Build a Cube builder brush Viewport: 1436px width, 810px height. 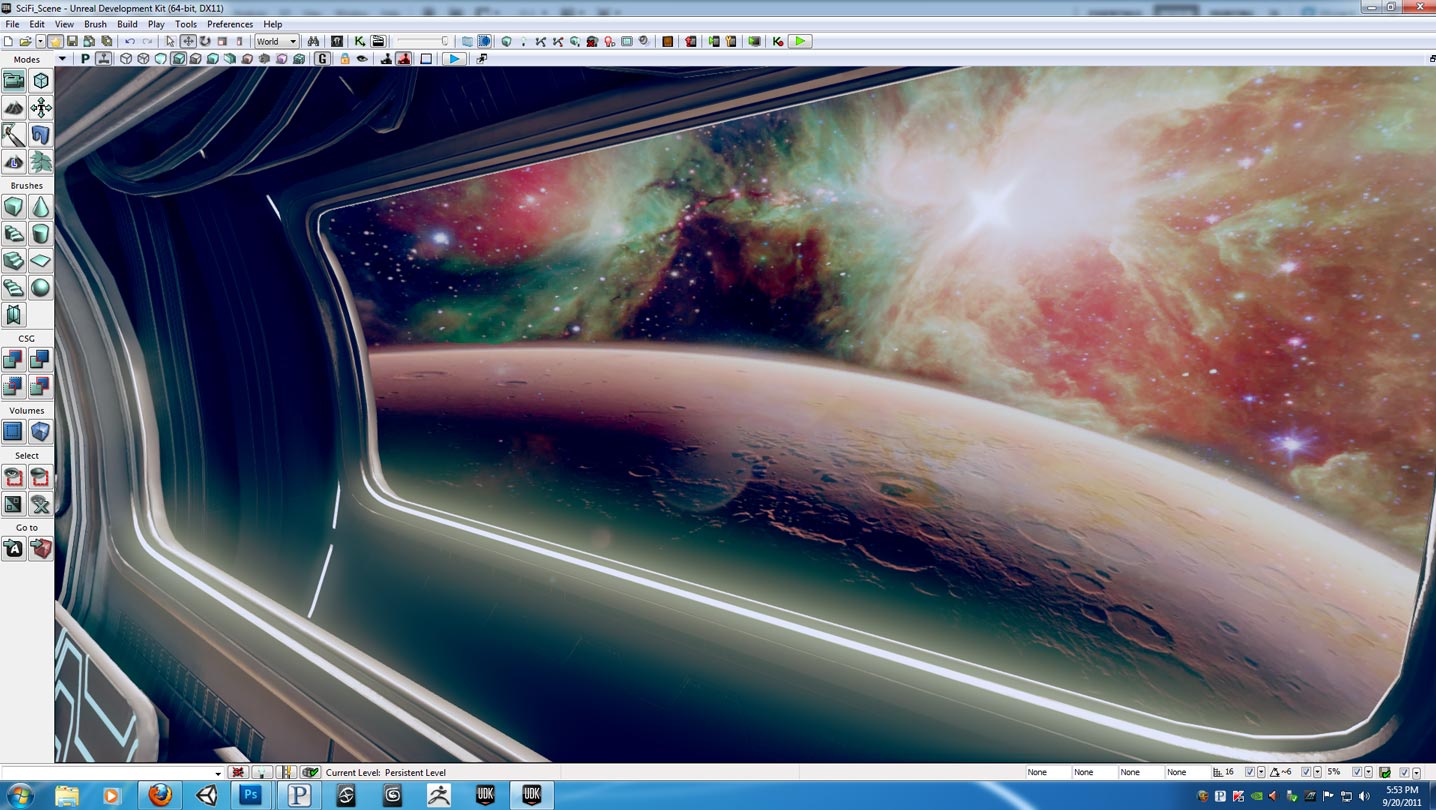coord(14,207)
